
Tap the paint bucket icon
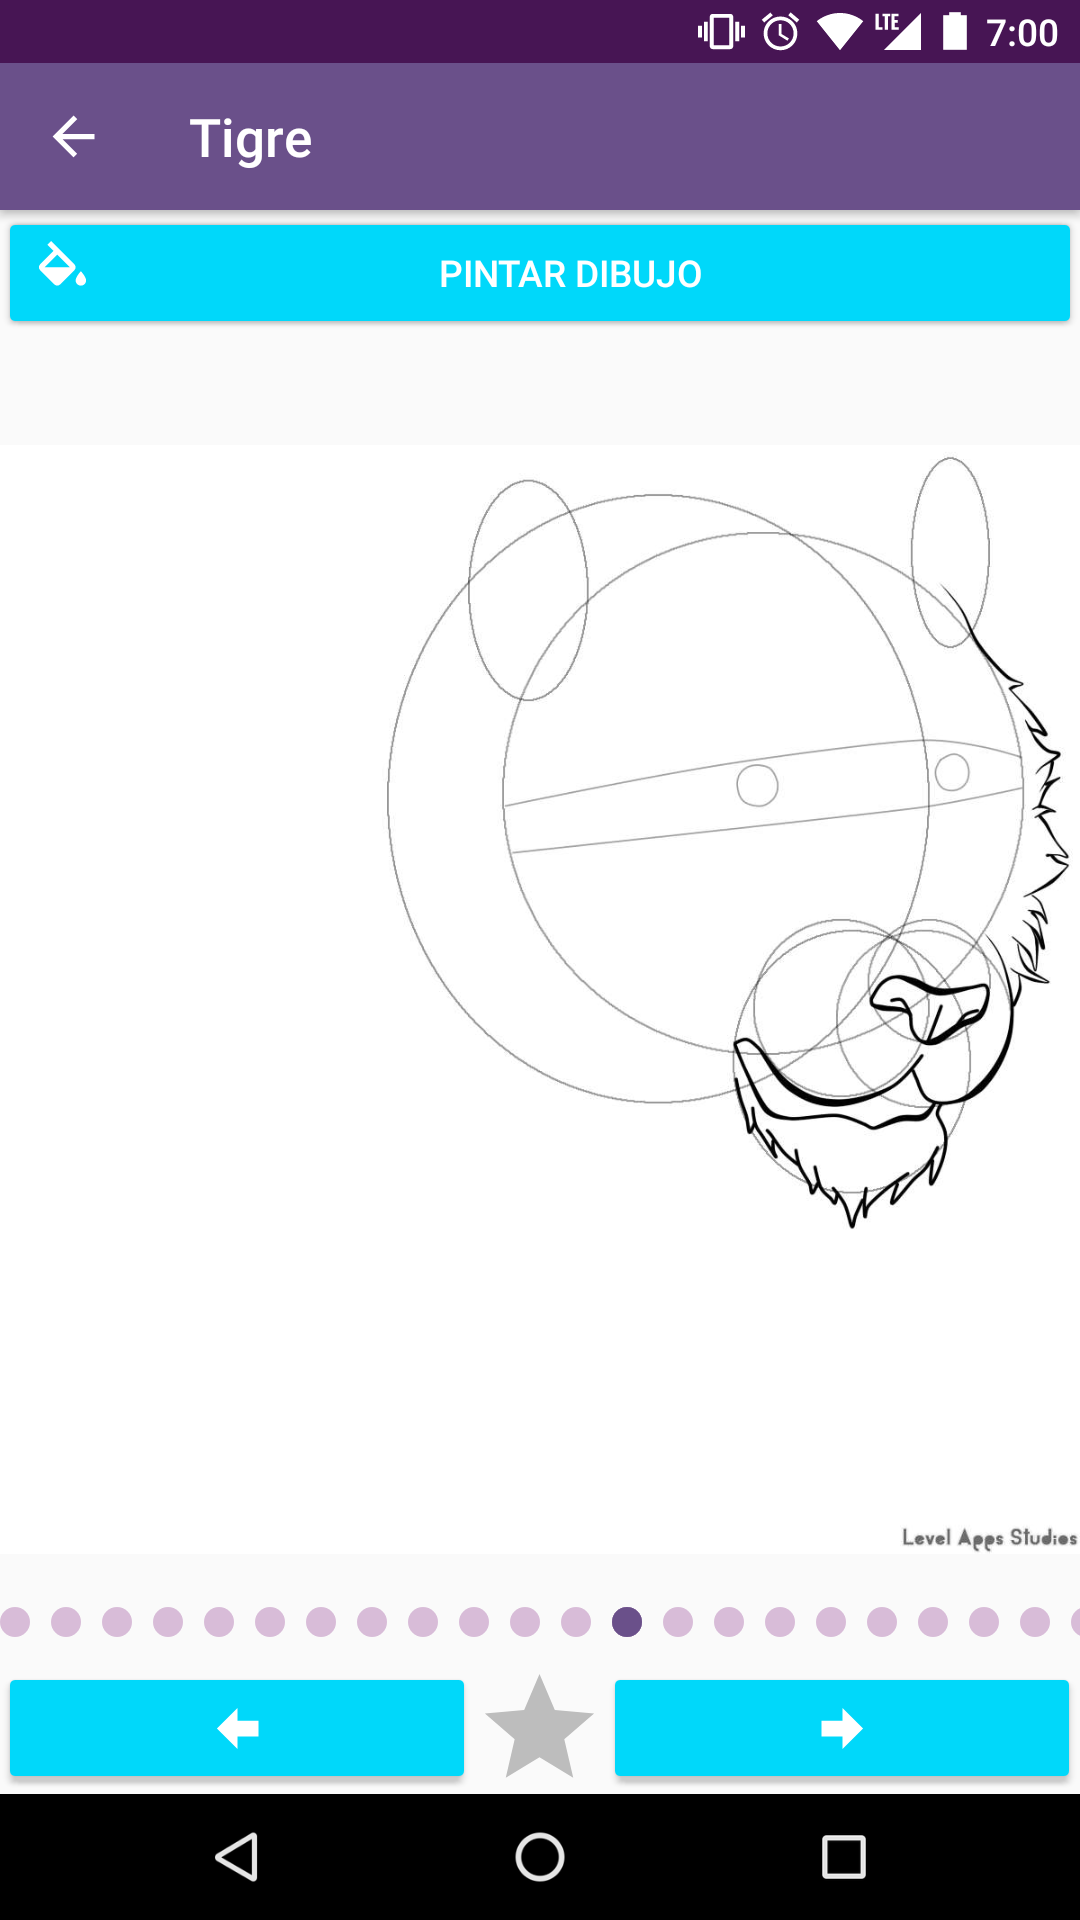pos(62,266)
